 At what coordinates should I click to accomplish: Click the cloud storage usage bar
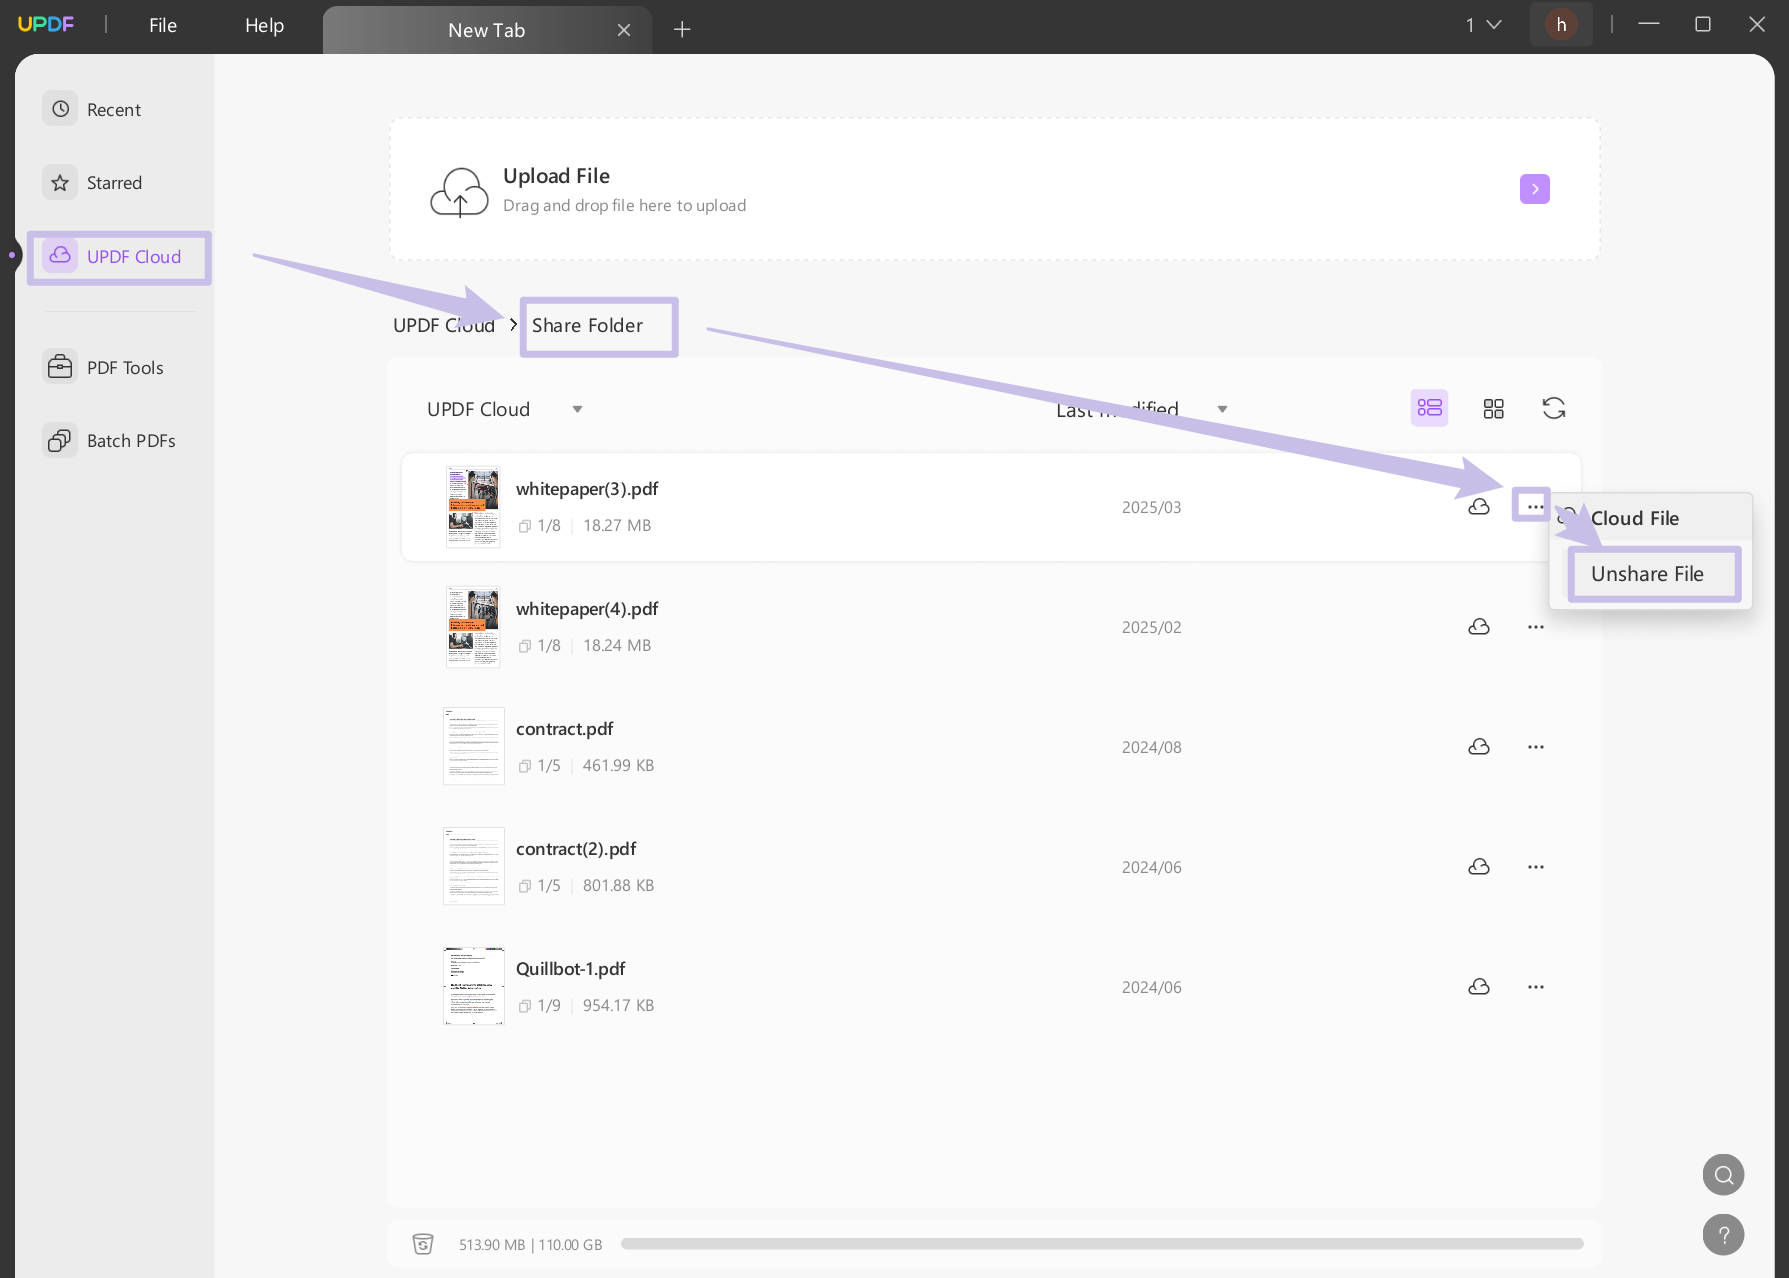[1101, 1244]
